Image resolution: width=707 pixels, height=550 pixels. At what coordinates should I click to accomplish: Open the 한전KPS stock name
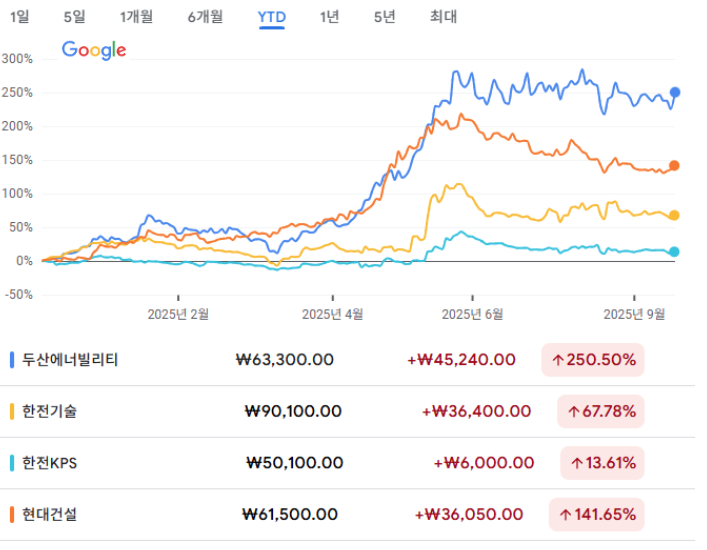click(50, 463)
